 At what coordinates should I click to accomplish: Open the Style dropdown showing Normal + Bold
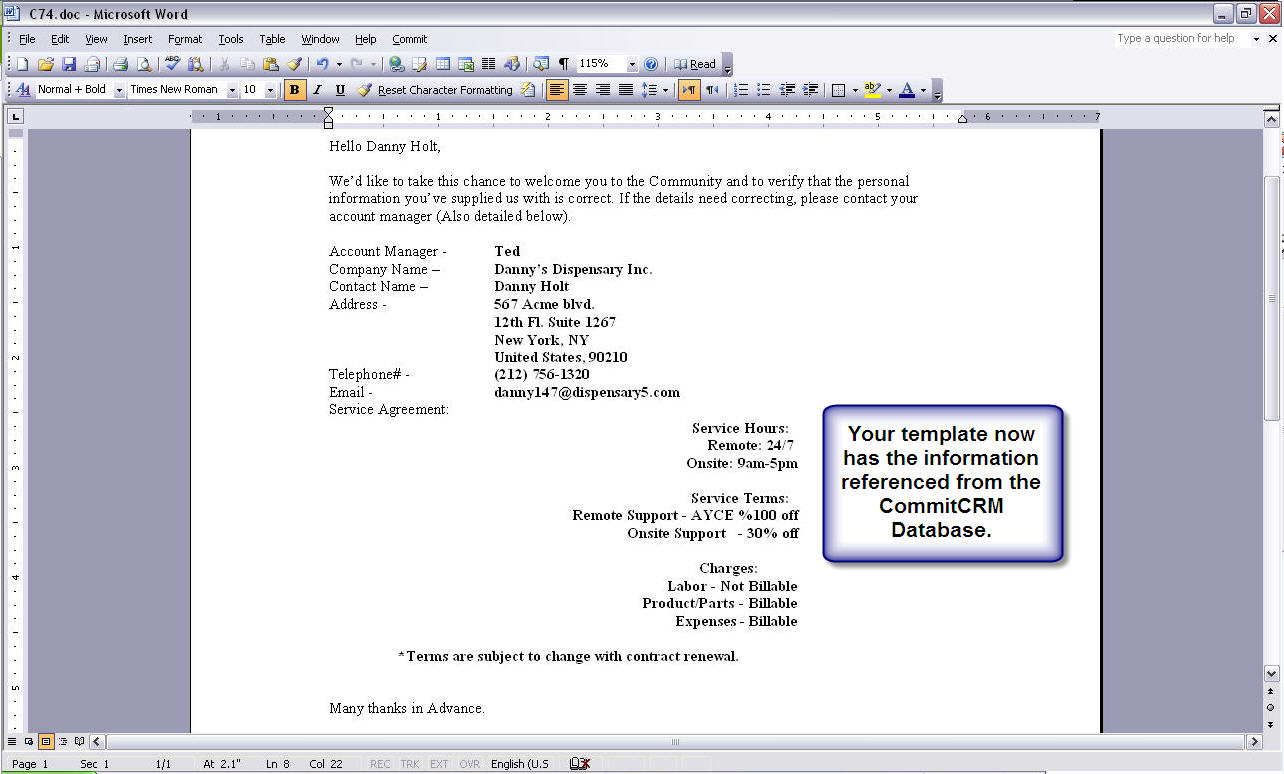(x=119, y=90)
